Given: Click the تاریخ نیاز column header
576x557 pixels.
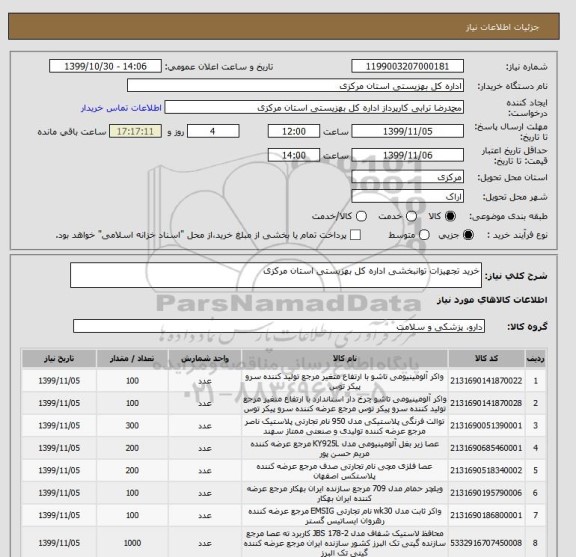Looking at the screenshot, I should [59, 359].
